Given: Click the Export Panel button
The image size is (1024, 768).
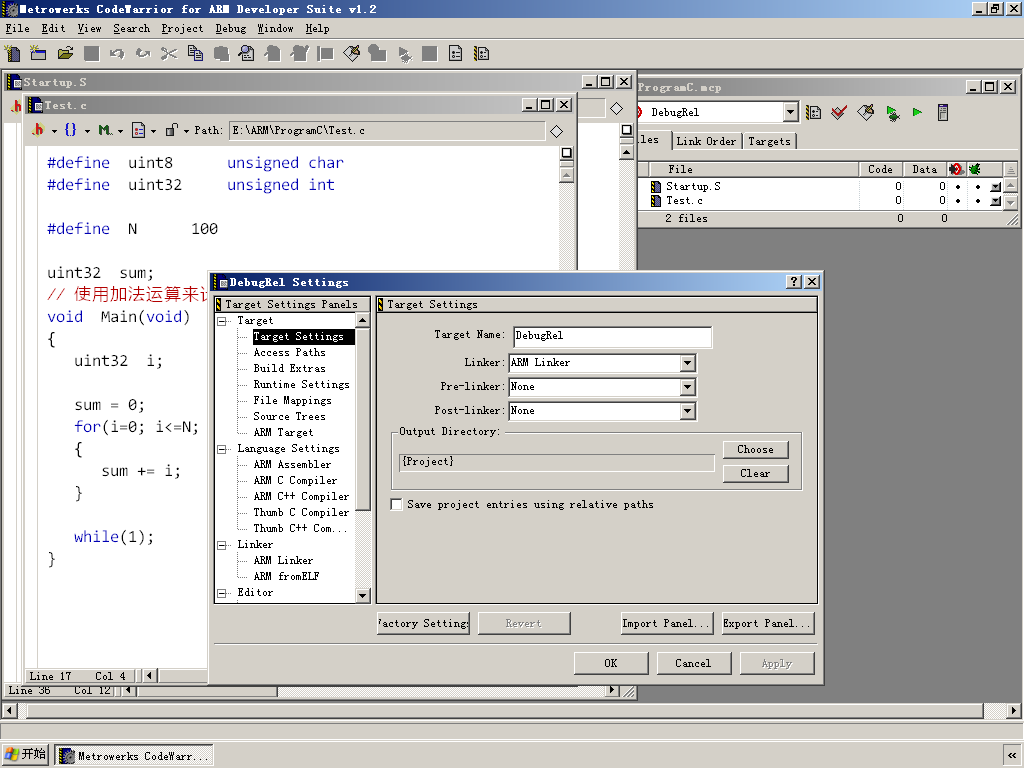Looking at the screenshot, I should [x=767, y=624].
